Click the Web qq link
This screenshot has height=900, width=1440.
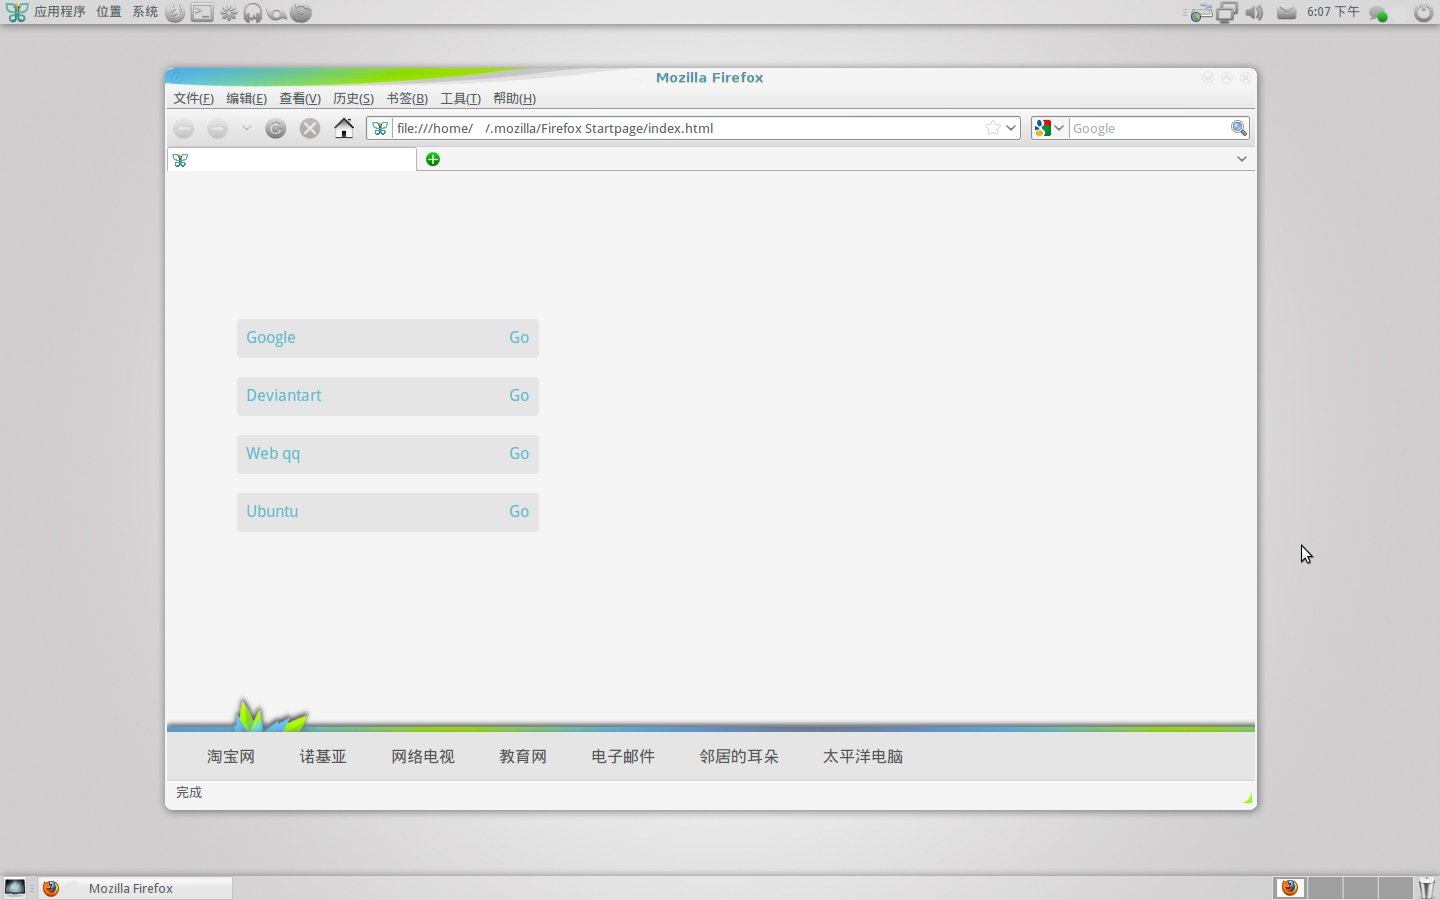pos(273,454)
